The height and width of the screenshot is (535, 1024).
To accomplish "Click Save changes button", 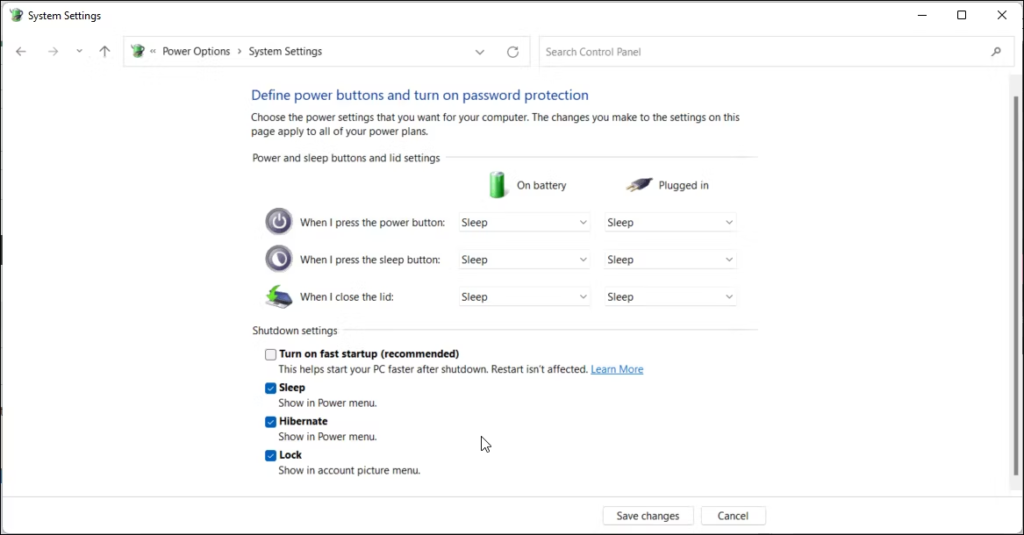I will [648, 516].
